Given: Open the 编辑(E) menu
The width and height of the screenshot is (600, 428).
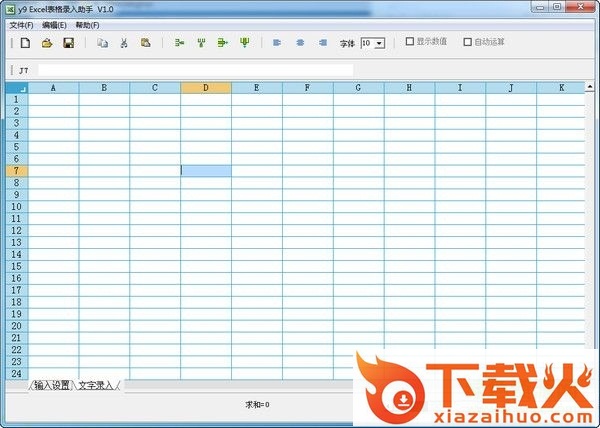Looking at the screenshot, I should coord(55,24).
